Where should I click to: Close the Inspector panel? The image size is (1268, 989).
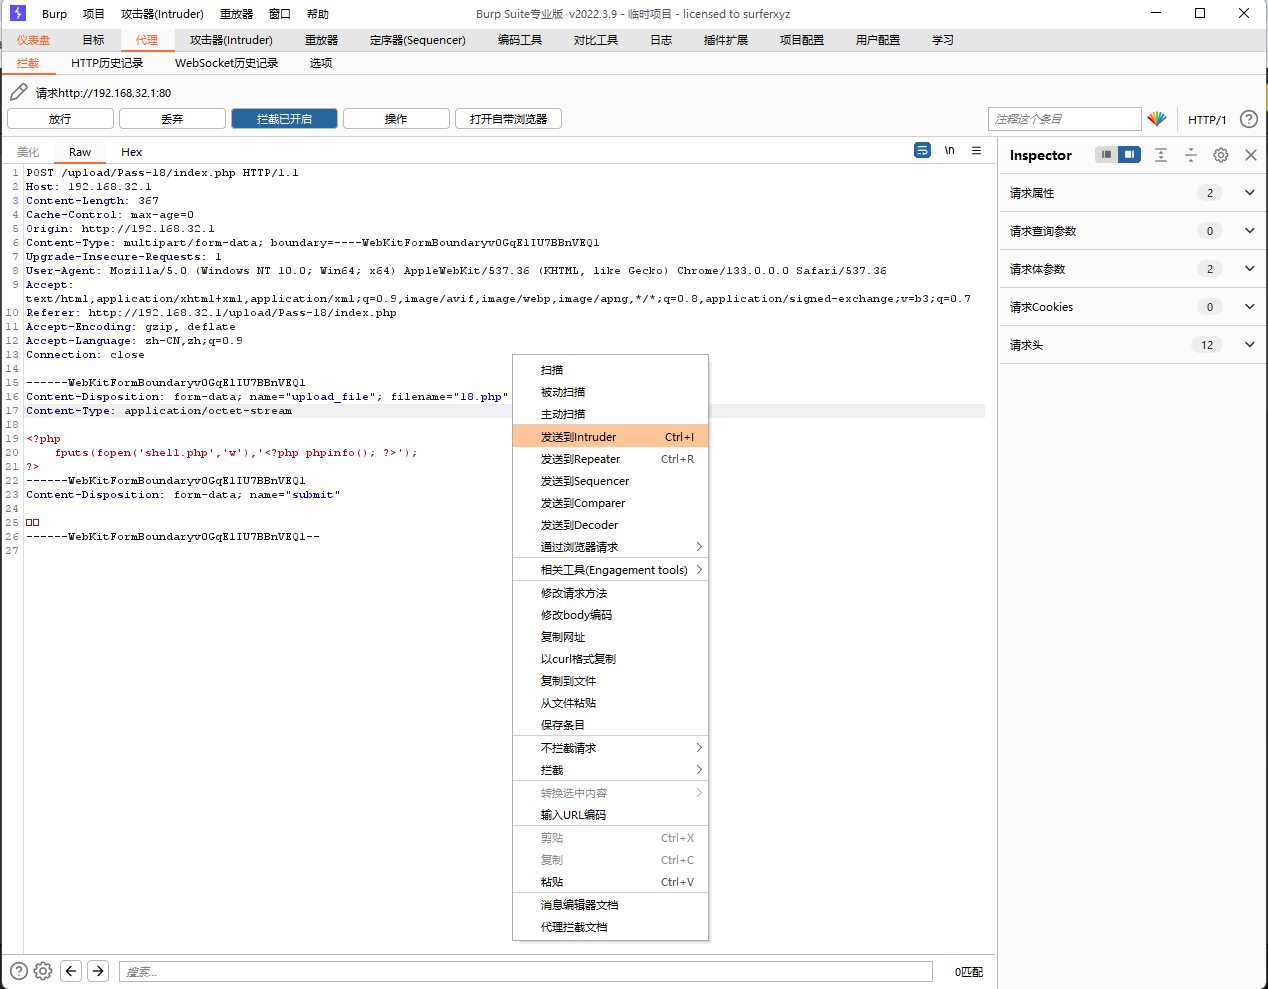[1251, 155]
